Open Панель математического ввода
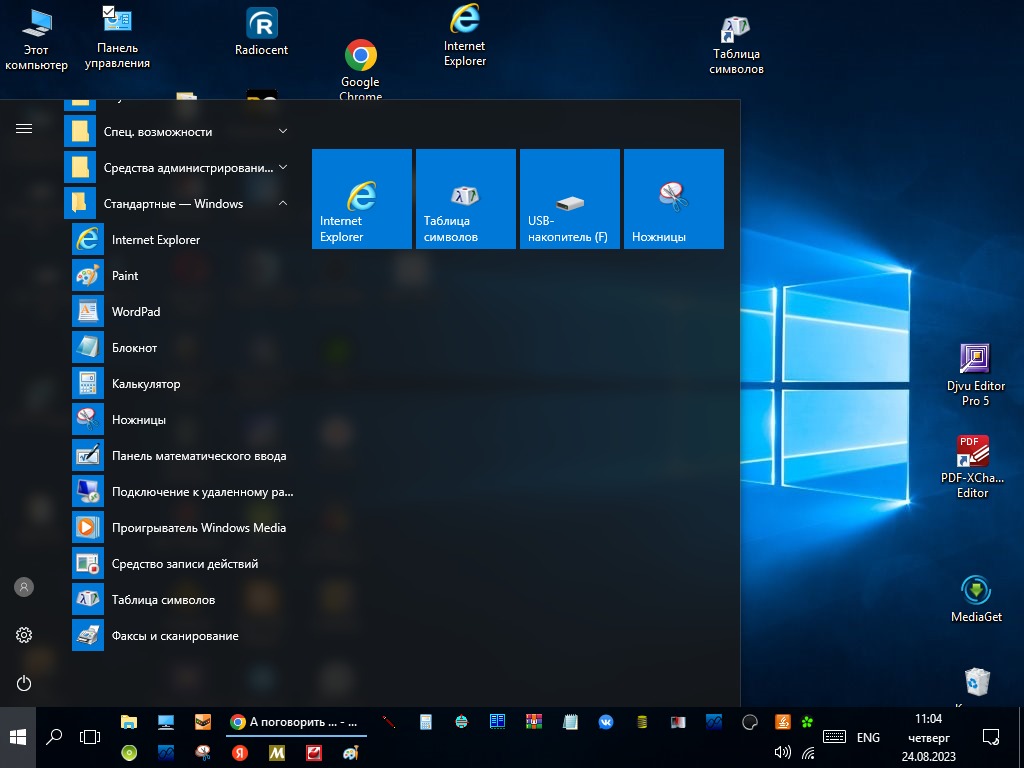The image size is (1024, 768). click(180, 456)
